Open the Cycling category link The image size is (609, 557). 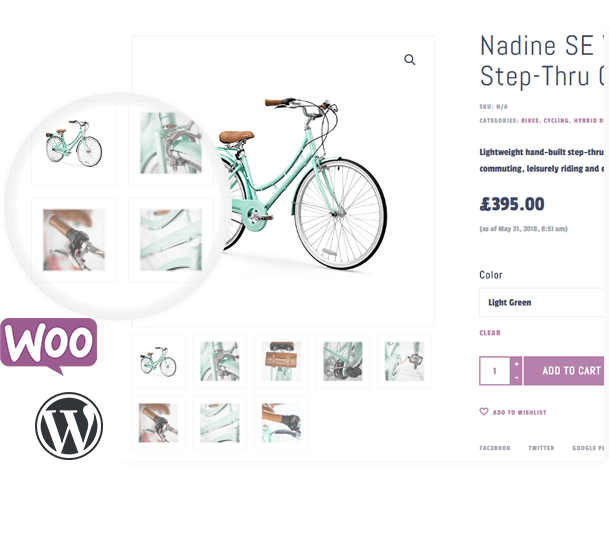pos(556,120)
